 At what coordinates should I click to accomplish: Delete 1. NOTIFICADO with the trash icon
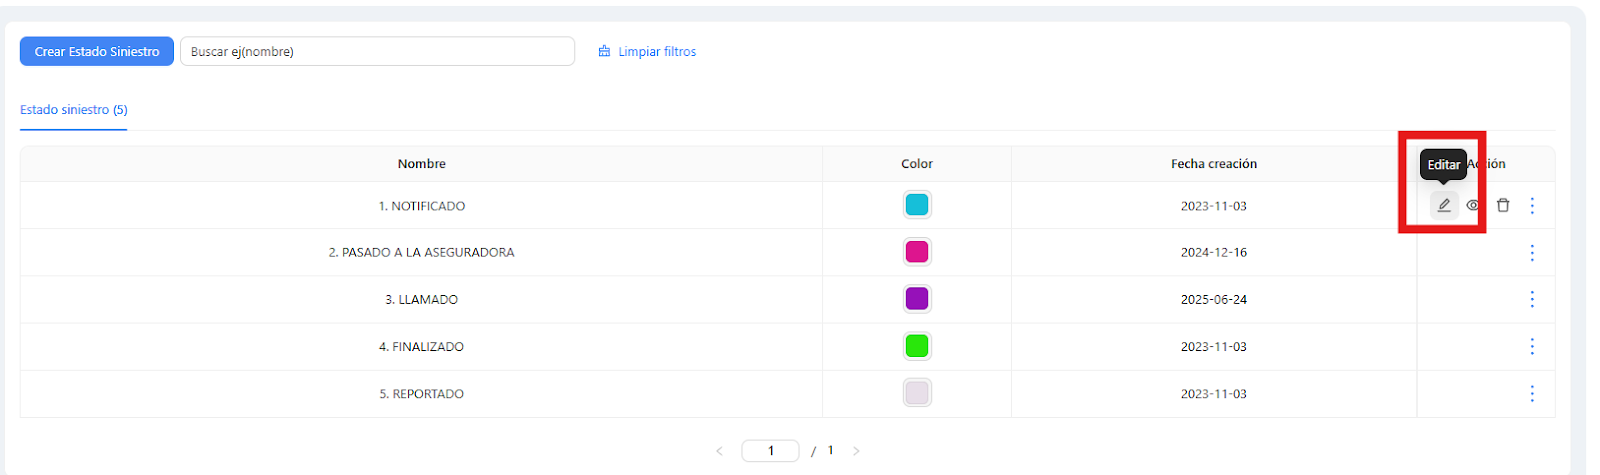[1503, 205]
